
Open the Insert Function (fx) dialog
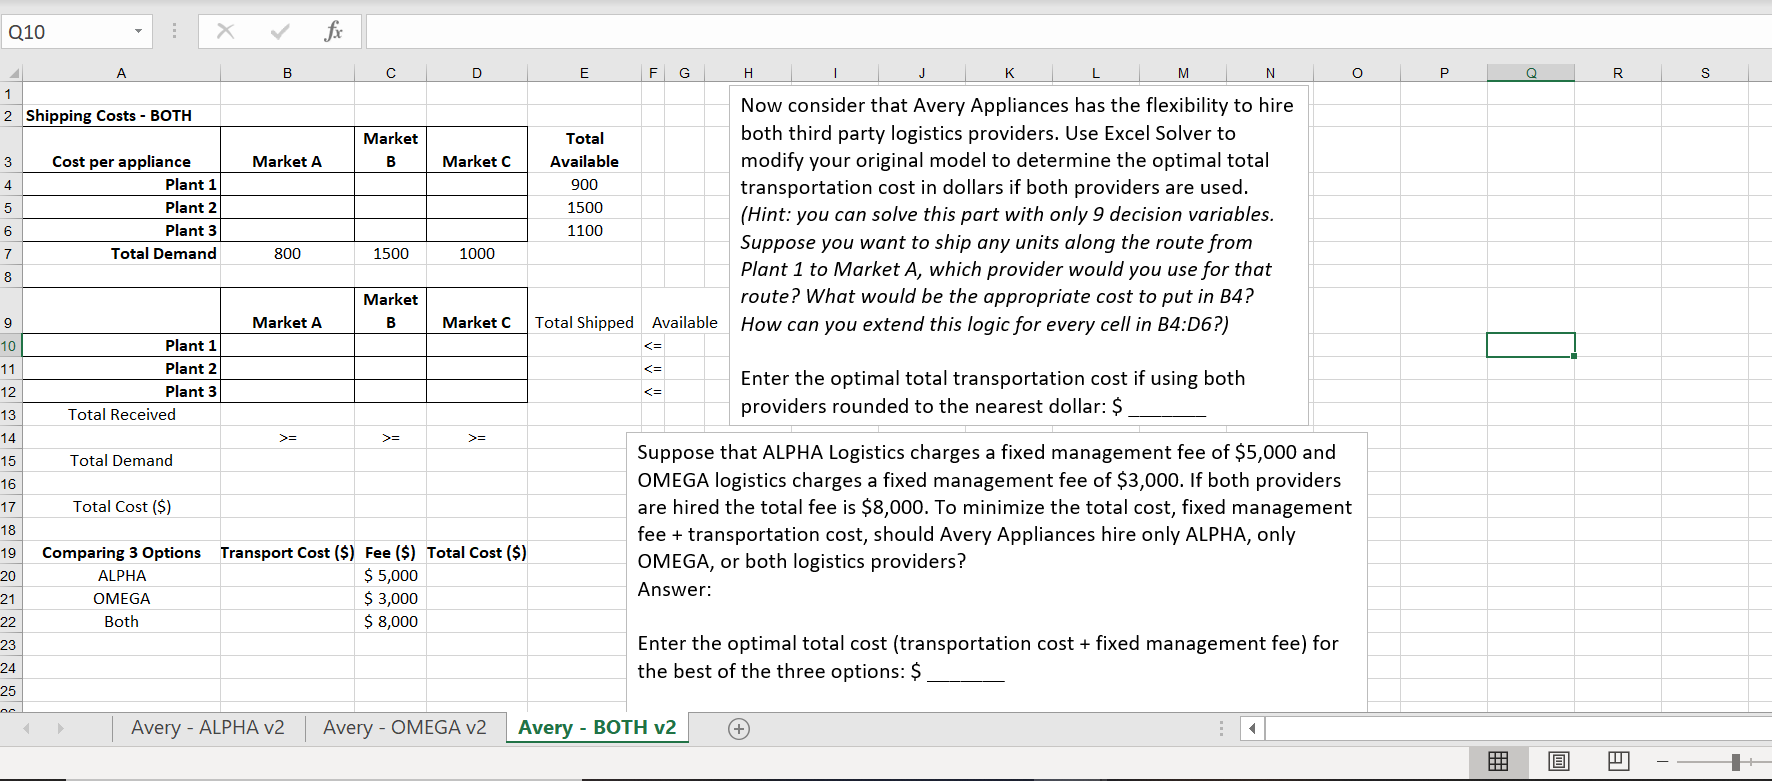pyautogui.click(x=333, y=31)
